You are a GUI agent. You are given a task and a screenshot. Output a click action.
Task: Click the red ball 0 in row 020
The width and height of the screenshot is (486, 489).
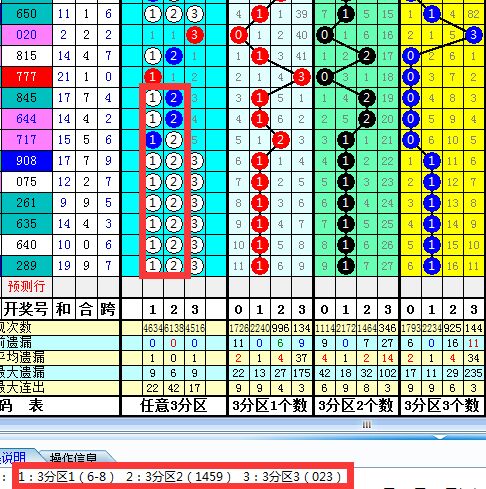click(x=238, y=35)
